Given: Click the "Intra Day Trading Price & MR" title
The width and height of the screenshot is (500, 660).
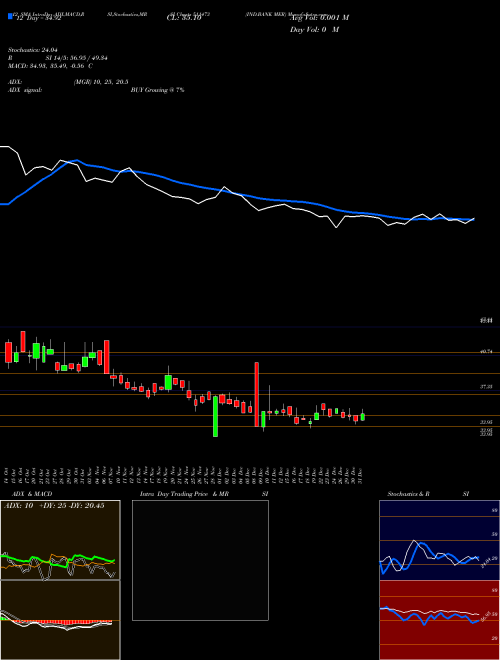Looking at the screenshot, I should pos(185,494).
